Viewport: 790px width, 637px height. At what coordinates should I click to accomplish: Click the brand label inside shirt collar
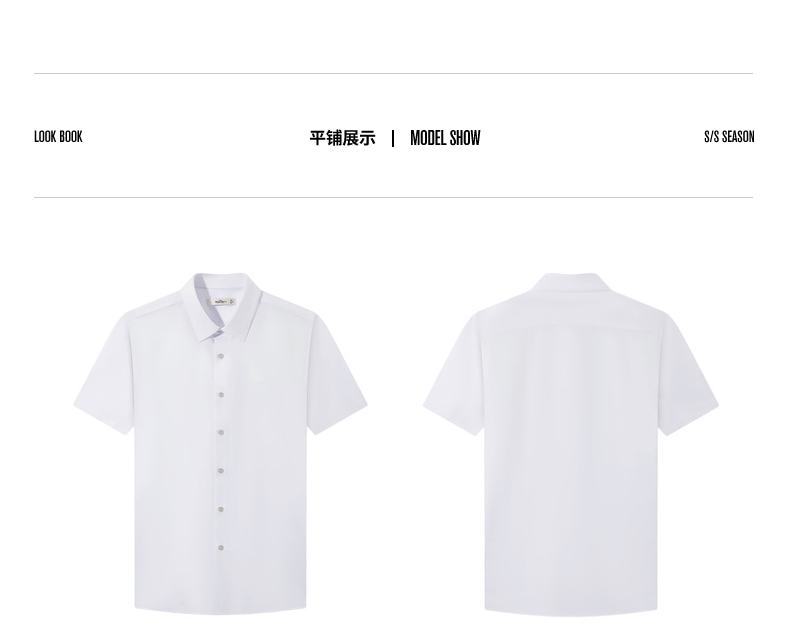coord(222,302)
